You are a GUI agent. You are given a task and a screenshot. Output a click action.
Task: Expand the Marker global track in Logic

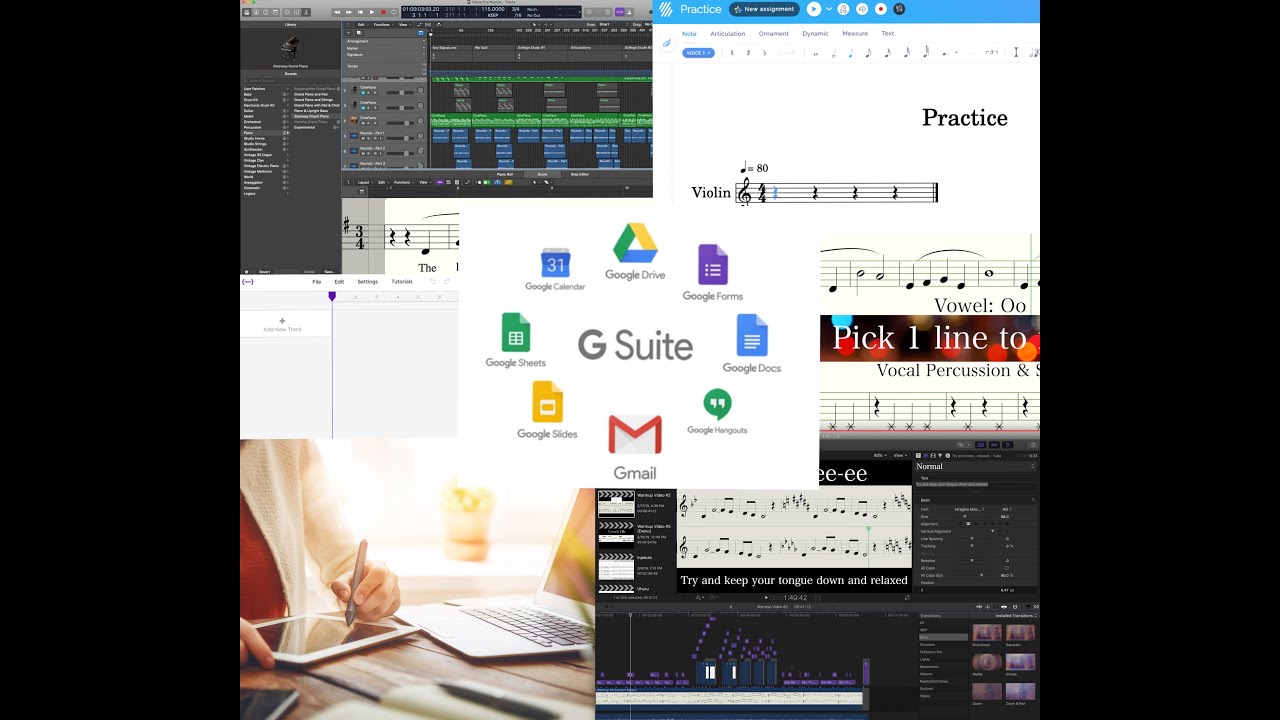coord(424,48)
